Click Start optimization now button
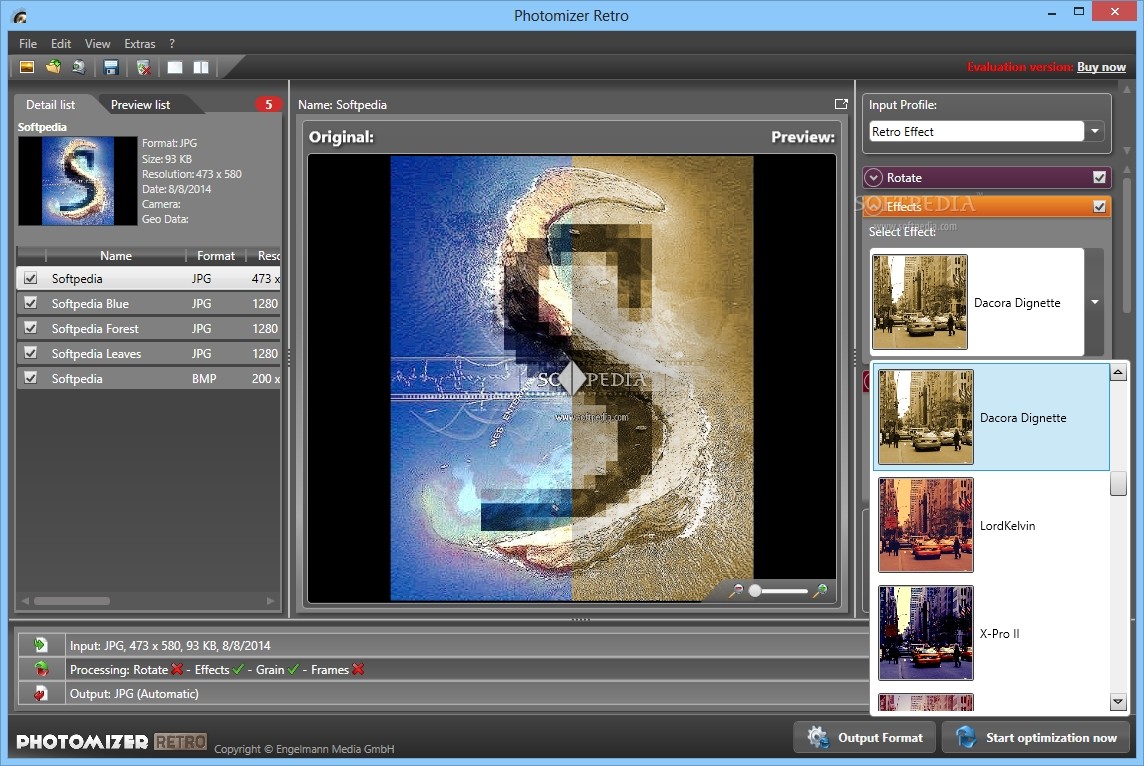This screenshot has width=1144, height=766. point(1035,738)
